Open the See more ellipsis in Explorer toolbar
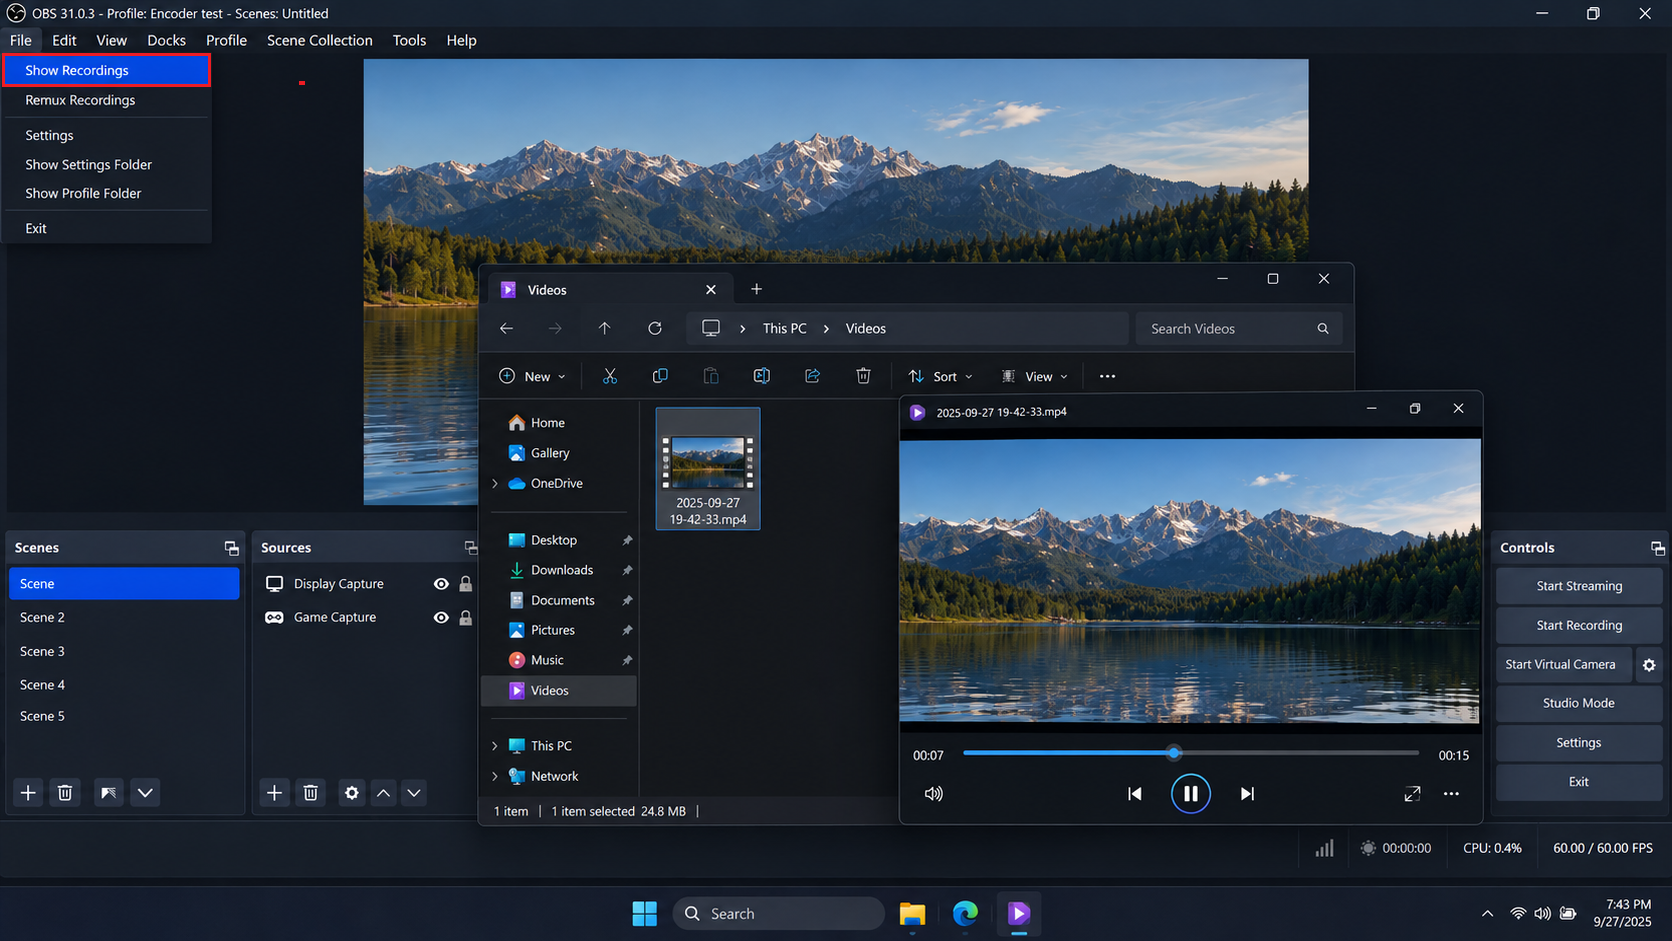This screenshot has width=1672, height=941. pyautogui.click(x=1107, y=376)
